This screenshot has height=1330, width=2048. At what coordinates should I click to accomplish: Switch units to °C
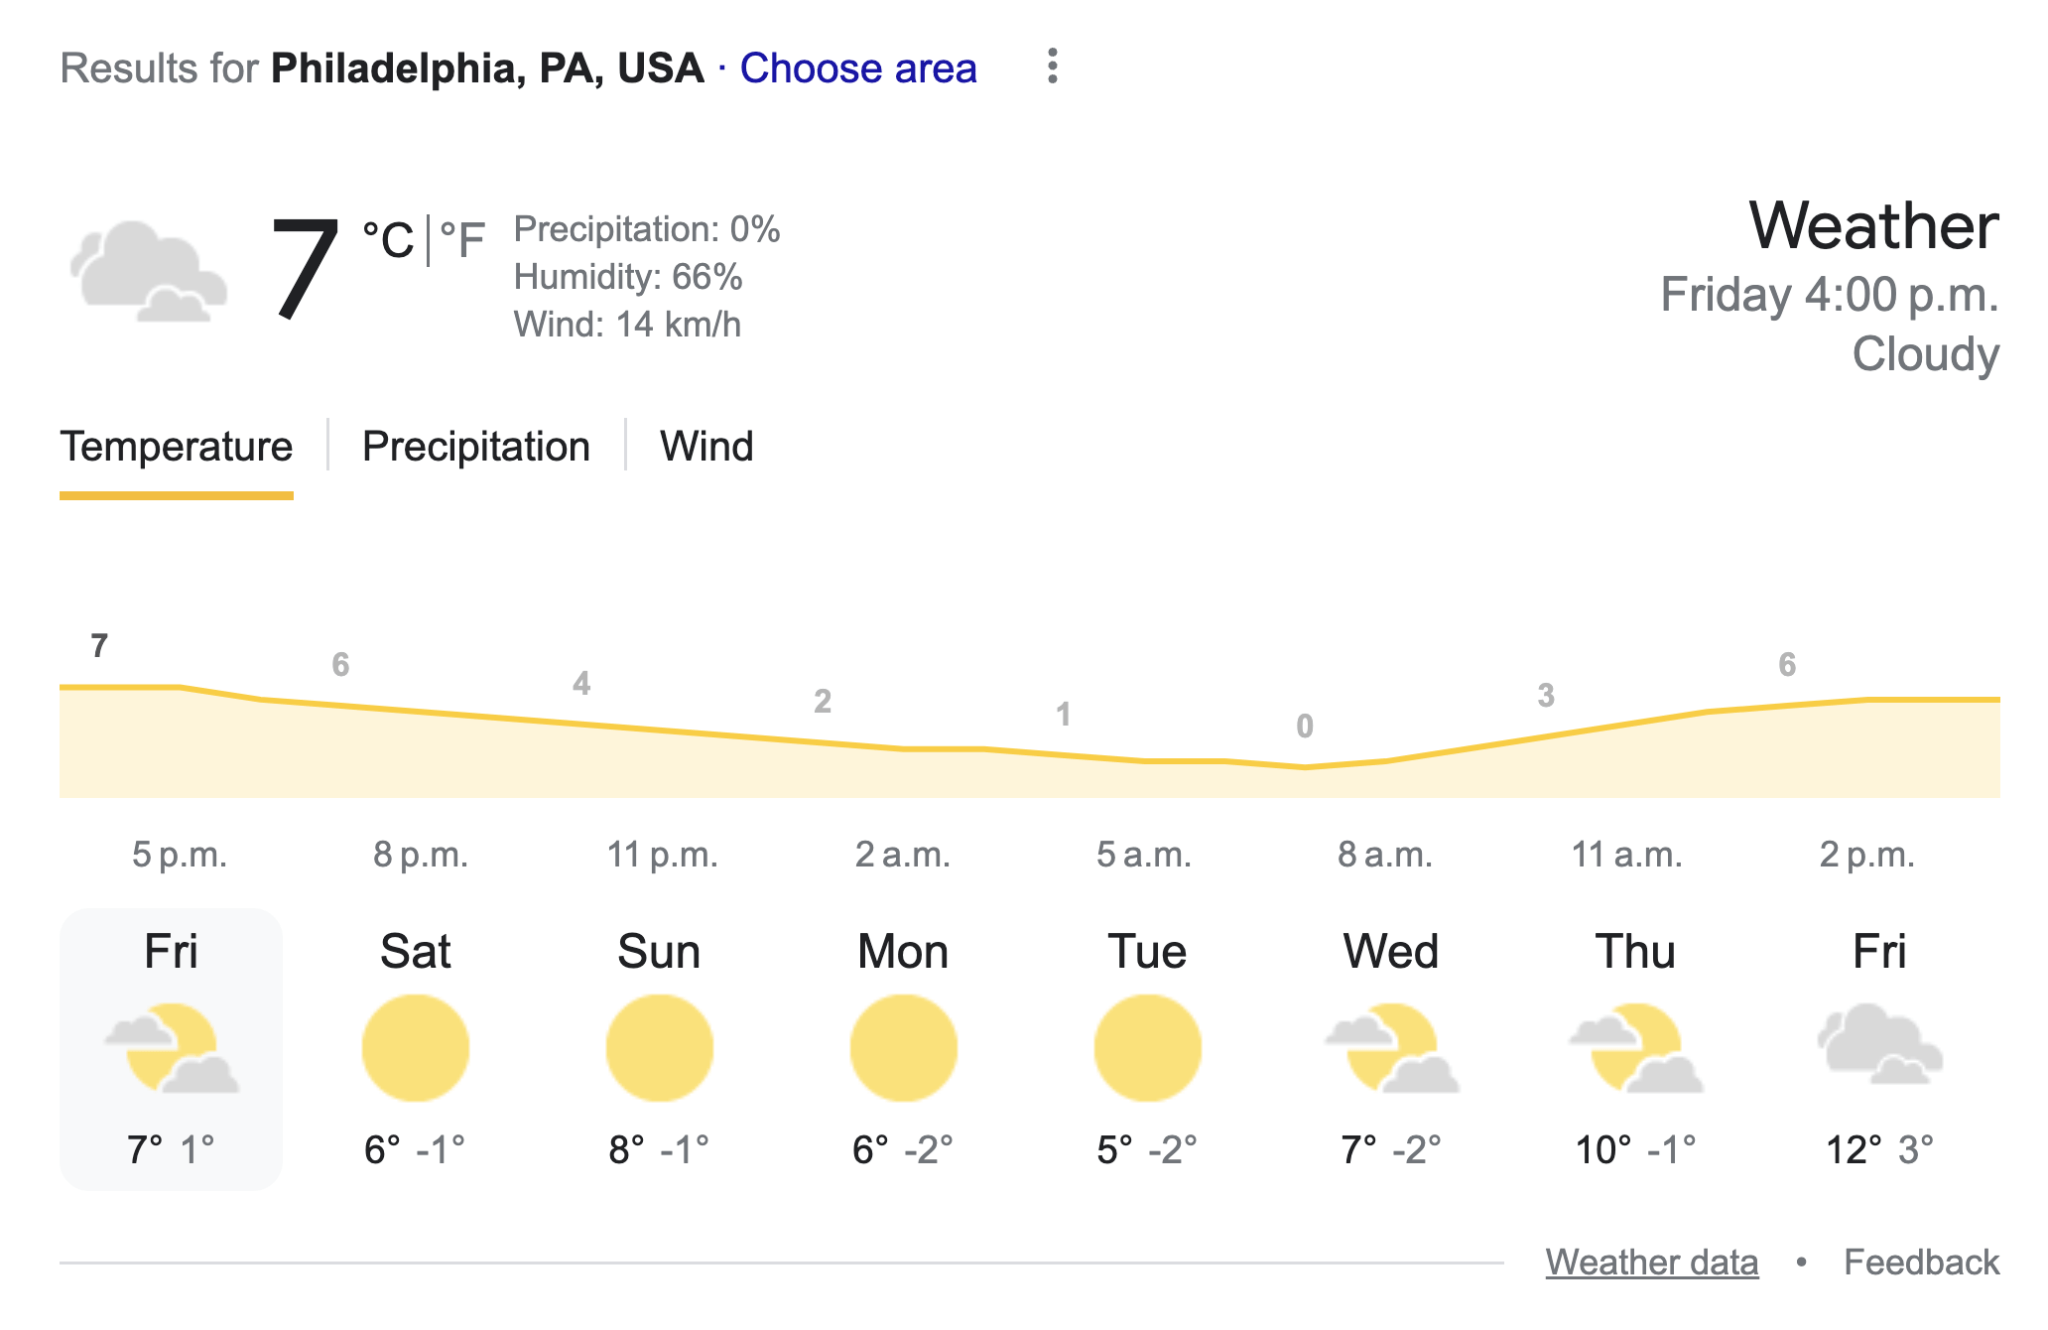pos(388,240)
